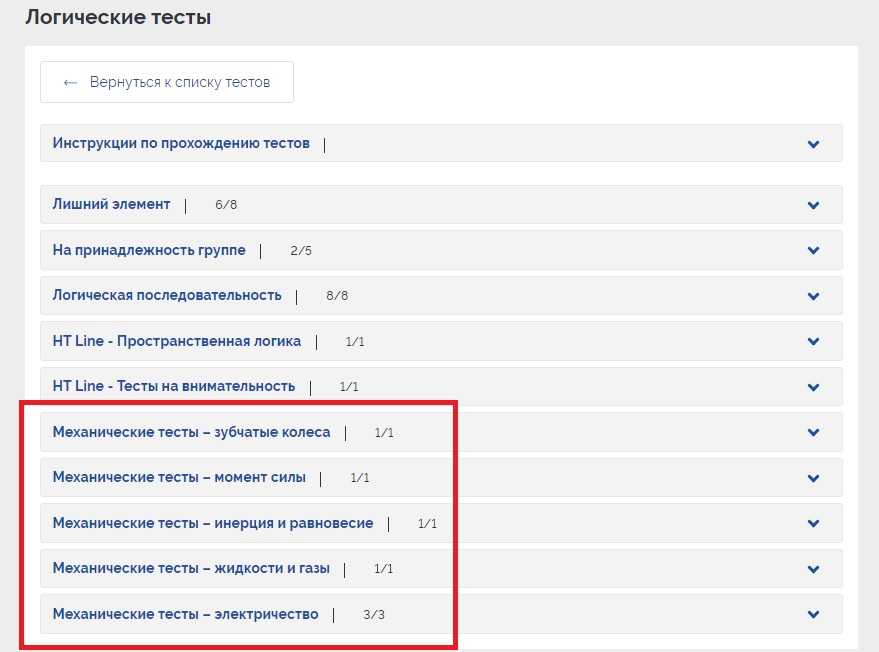Click the "Вернуться к списку тестов" button

[167, 82]
